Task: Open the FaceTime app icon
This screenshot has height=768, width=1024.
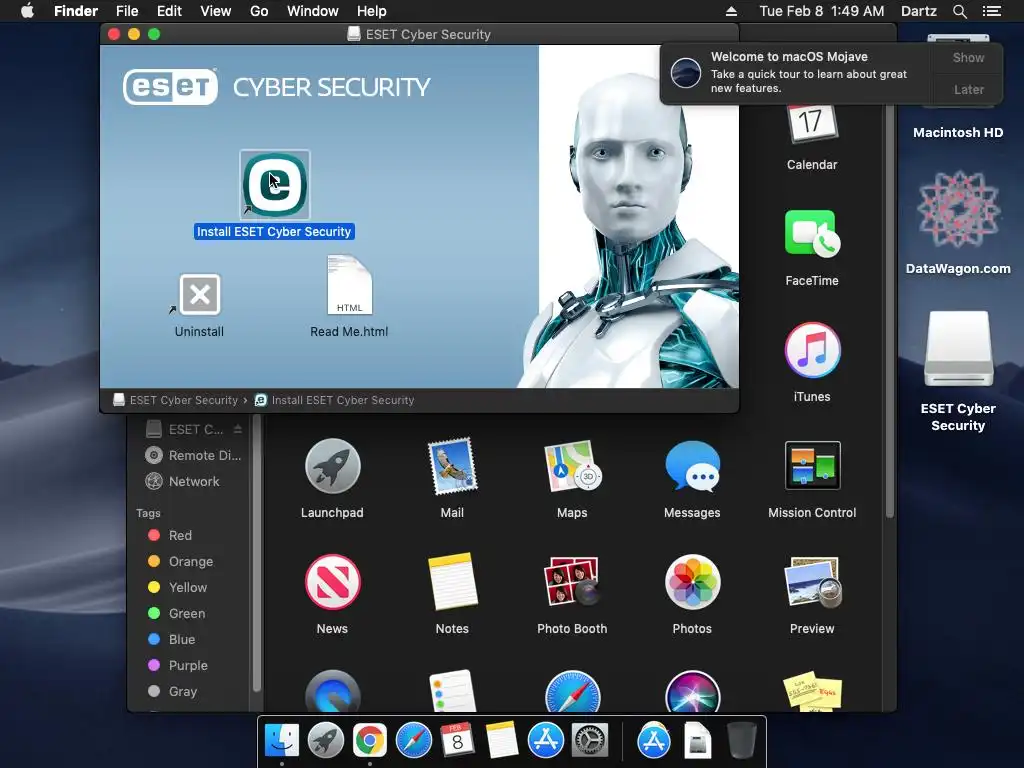Action: point(812,233)
